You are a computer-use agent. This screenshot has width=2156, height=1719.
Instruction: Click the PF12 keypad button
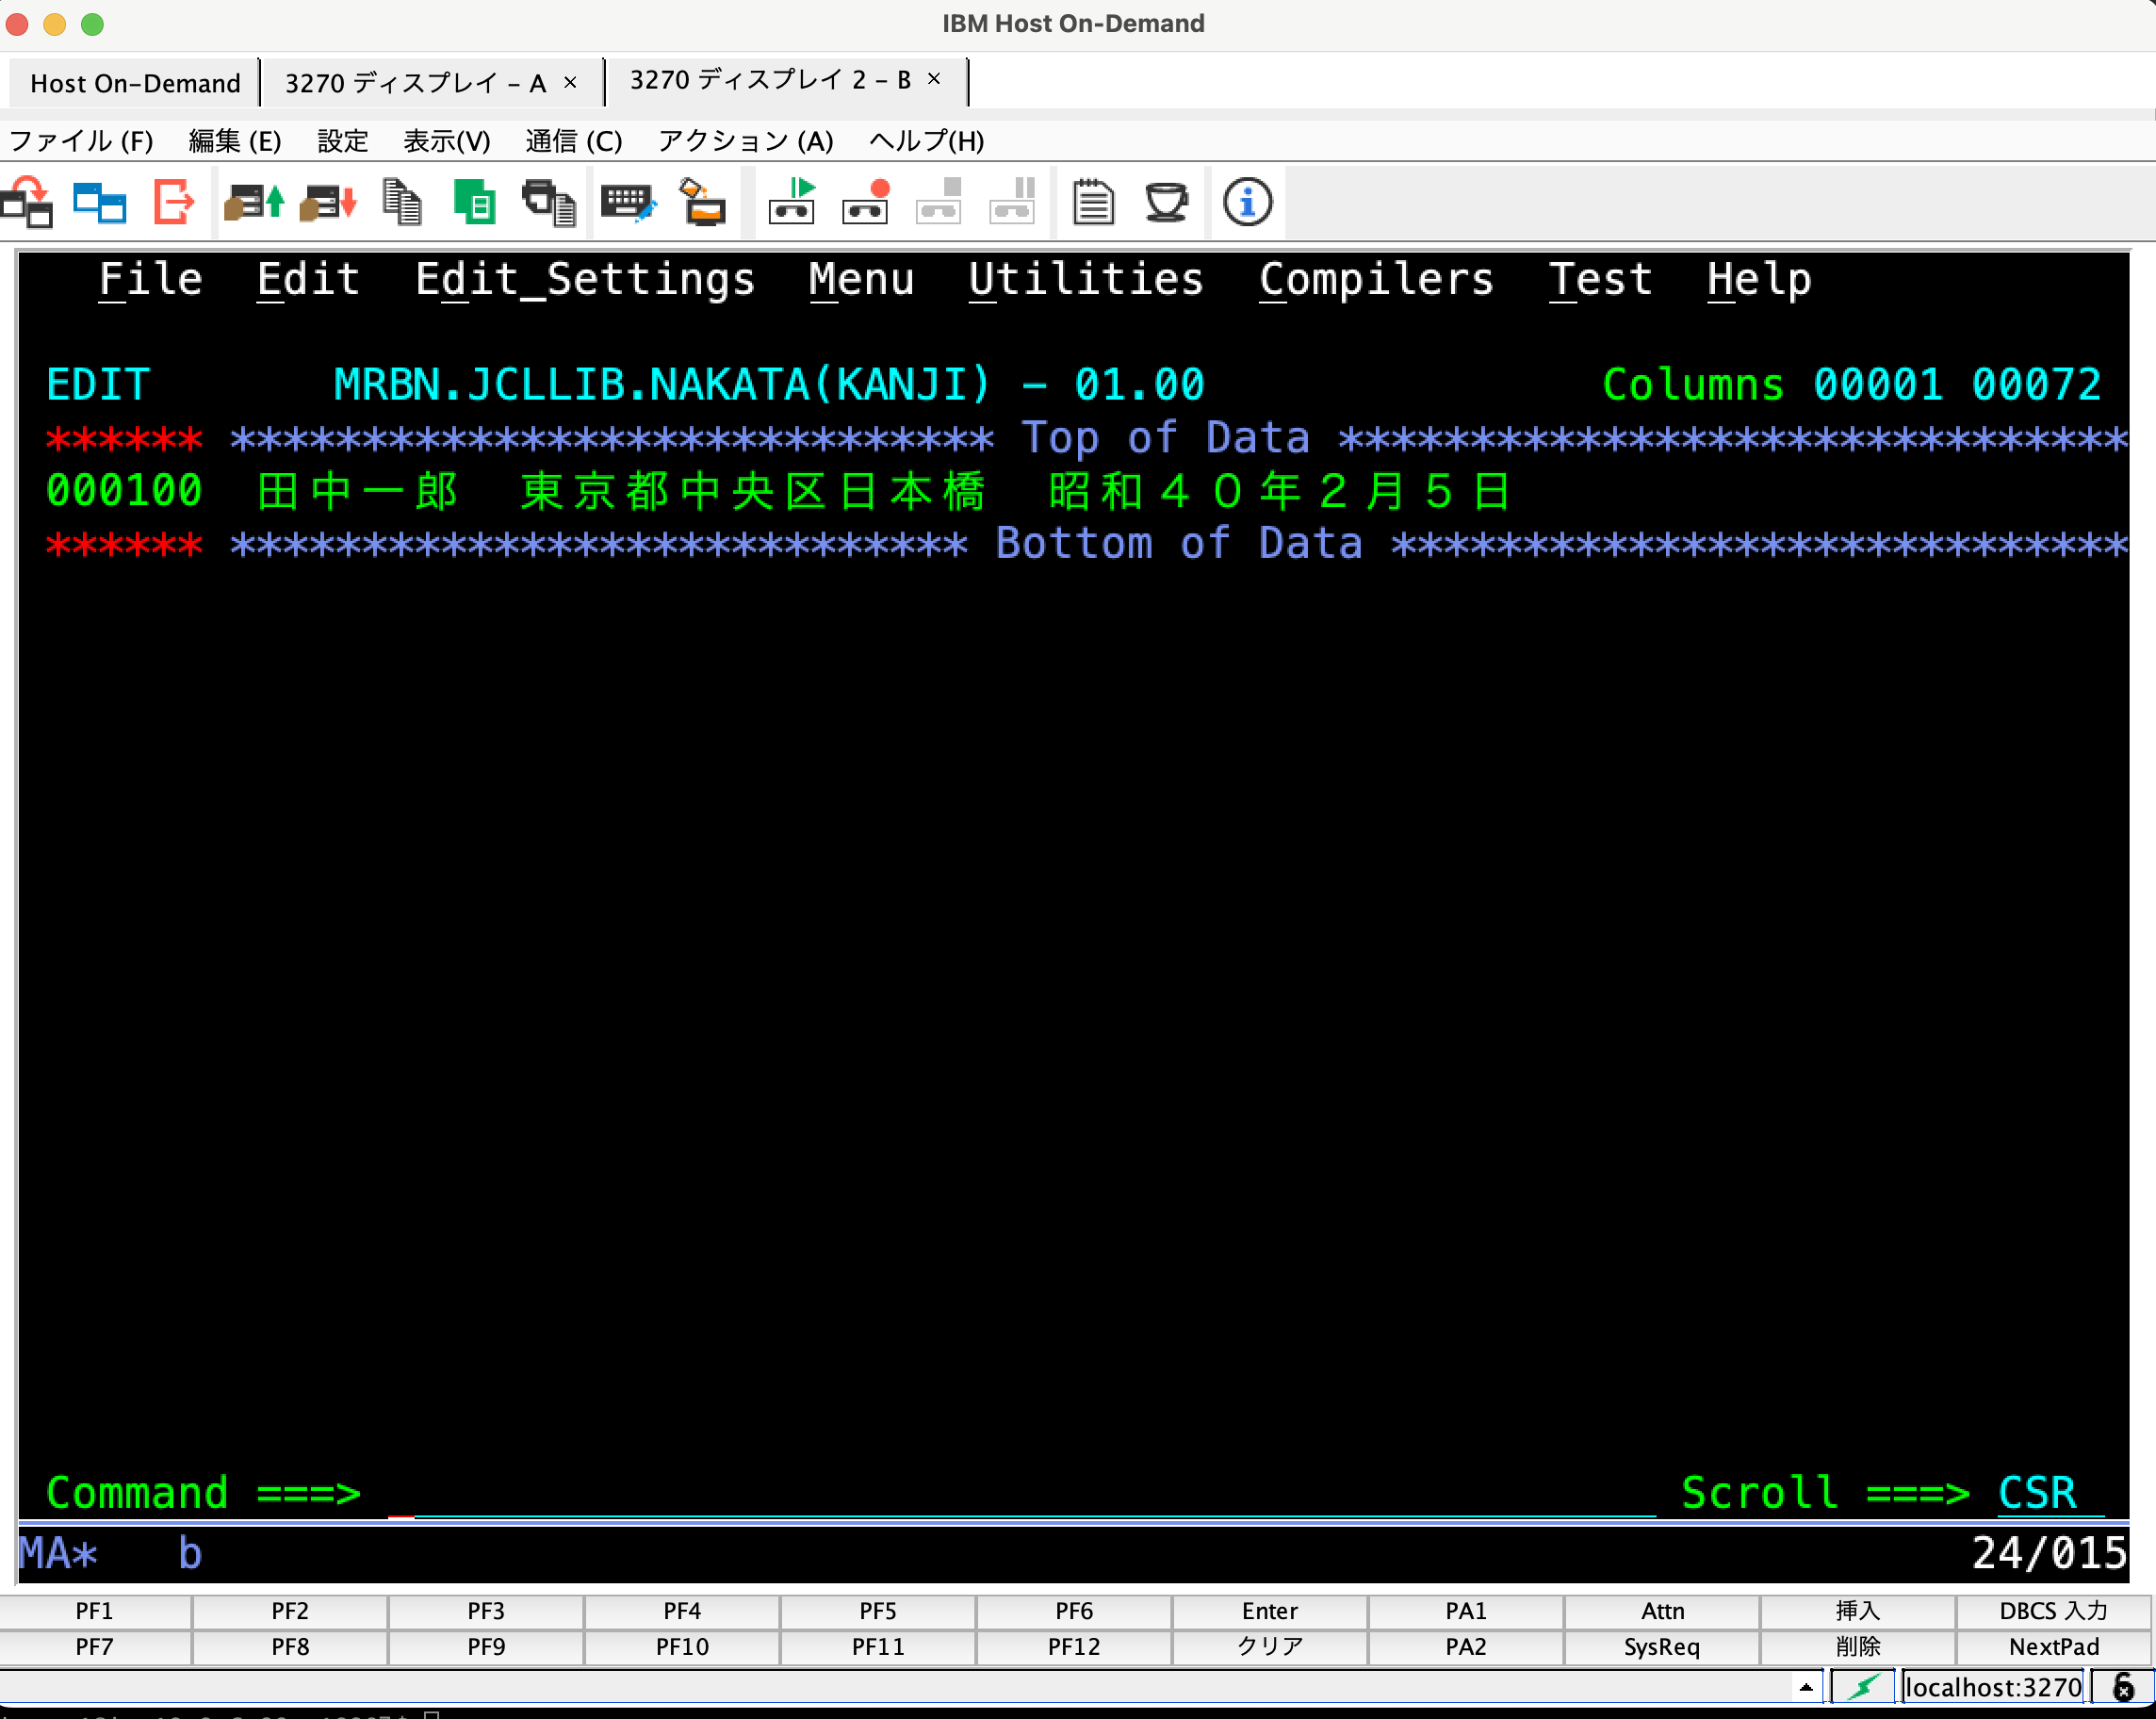tap(1074, 1647)
